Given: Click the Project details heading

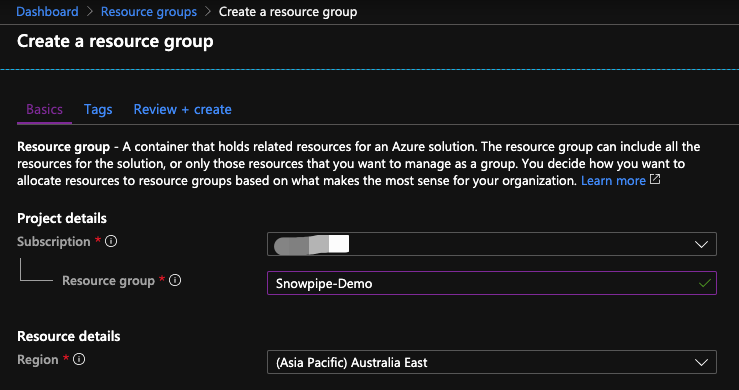Looking at the screenshot, I should (62, 218).
